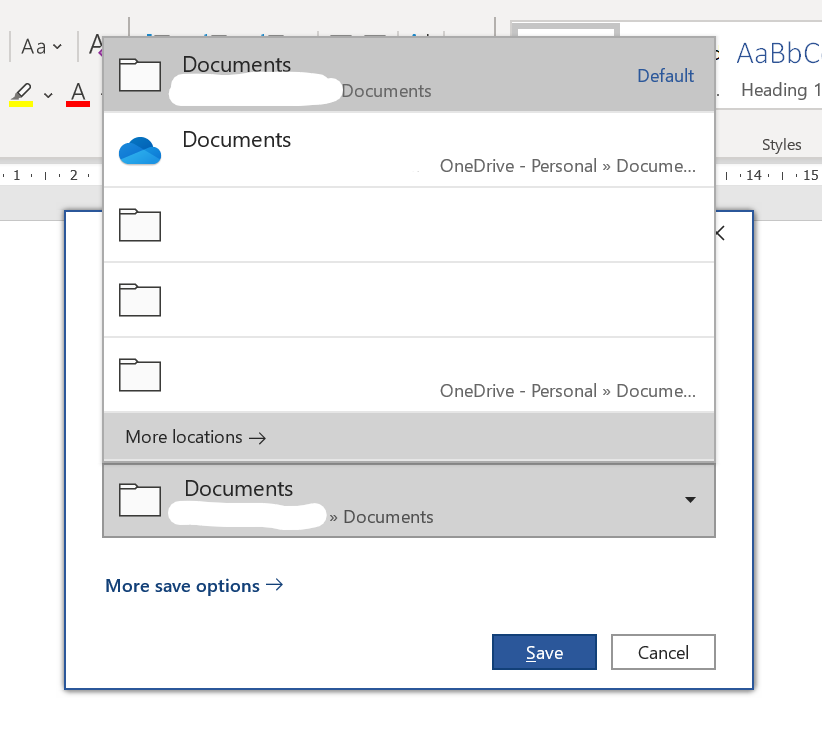Open More locations
Screen dimensions: 822x754
(x=409, y=437)
